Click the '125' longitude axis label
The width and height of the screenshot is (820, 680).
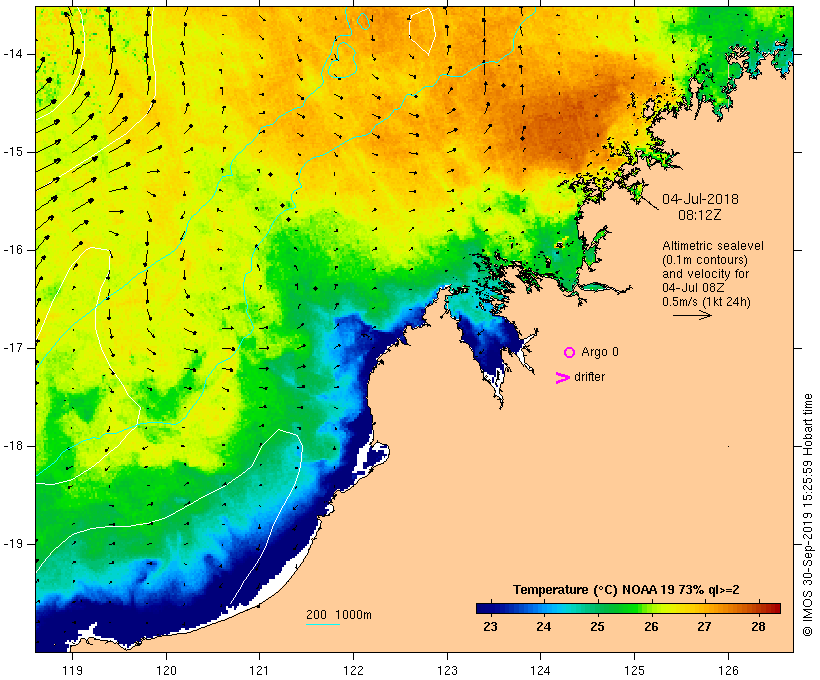(x=635, y=670)
